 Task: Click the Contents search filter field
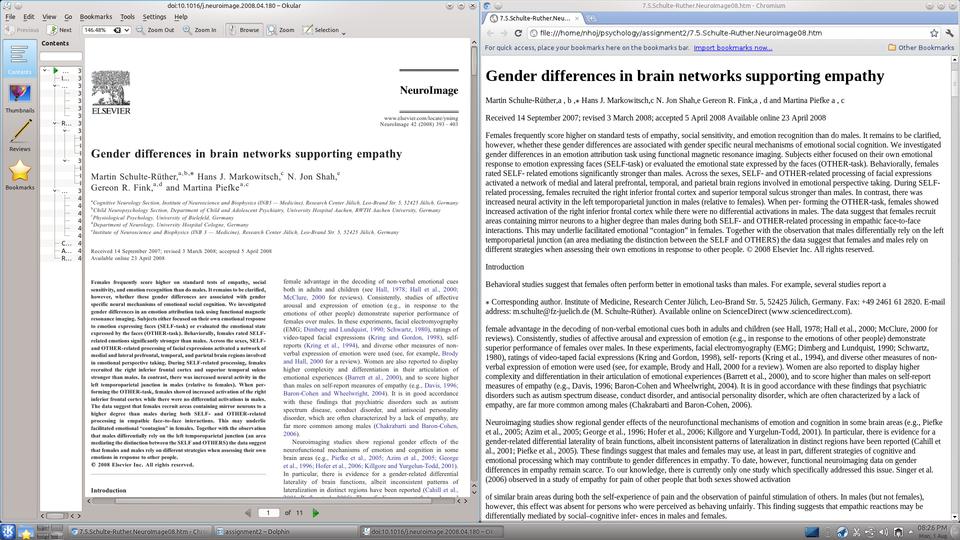point(60,56)
